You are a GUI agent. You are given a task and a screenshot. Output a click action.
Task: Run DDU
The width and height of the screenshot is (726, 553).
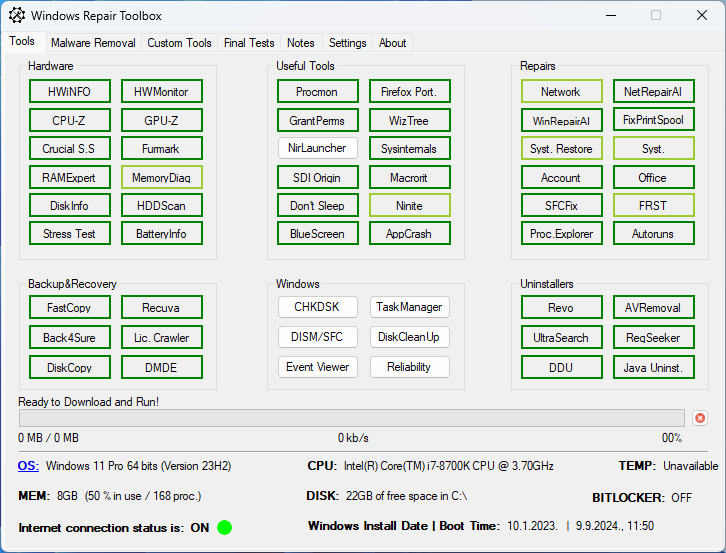click(x=562, y=367)
